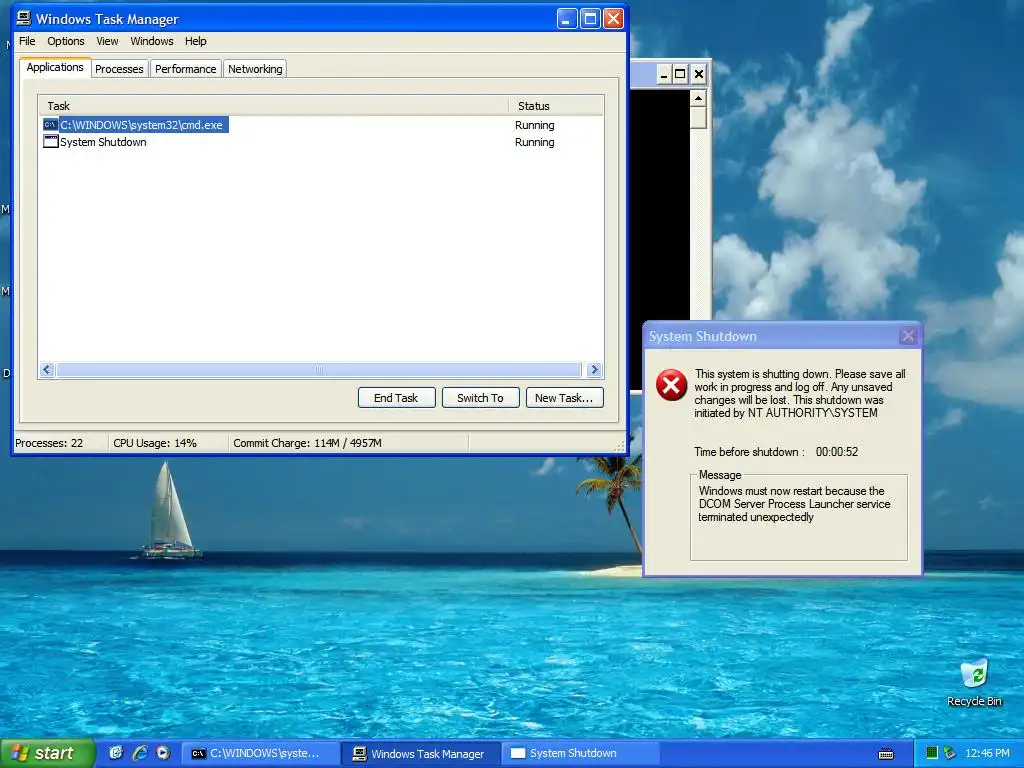Screen dimensions: 1024x768
Task: Maximize the cmd window behind Task Manager
Action: [x=680, y=74]
